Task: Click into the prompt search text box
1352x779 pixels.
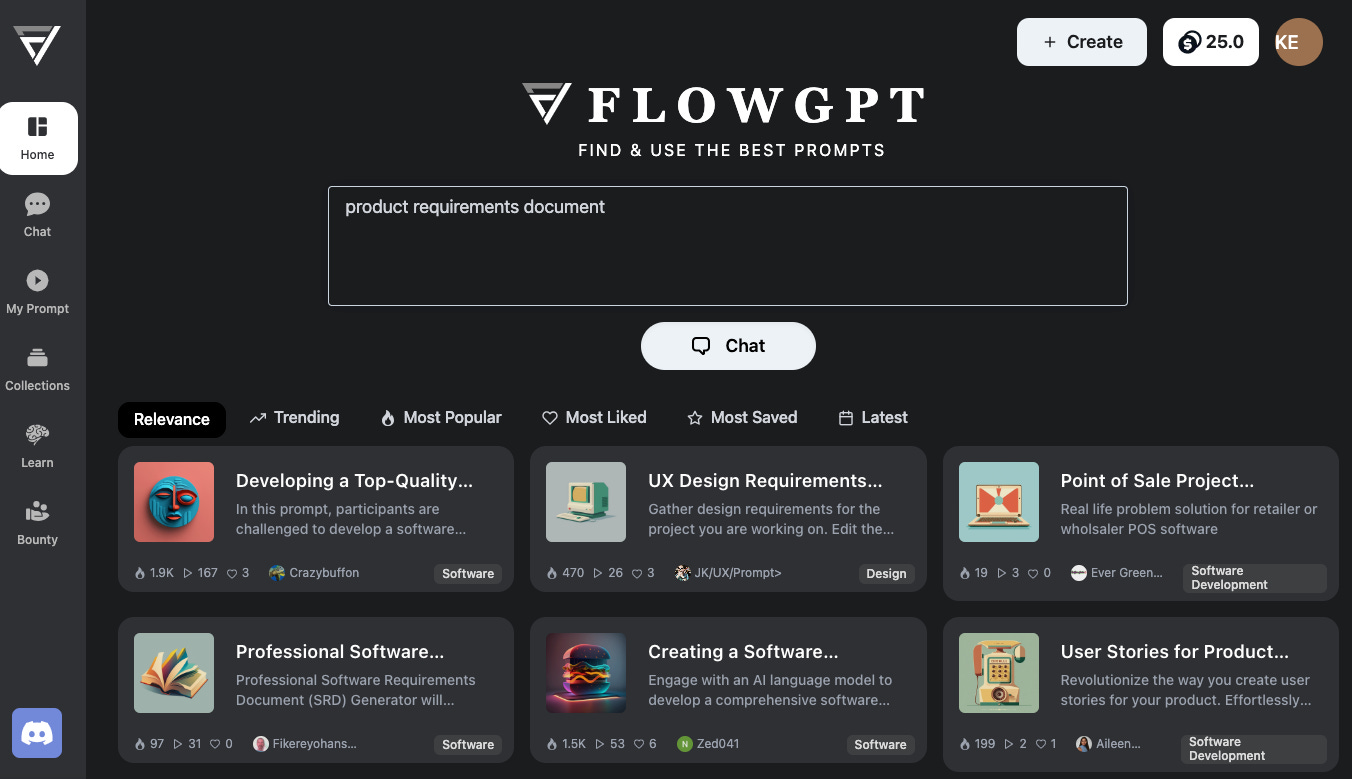Action: click(728, 246)
